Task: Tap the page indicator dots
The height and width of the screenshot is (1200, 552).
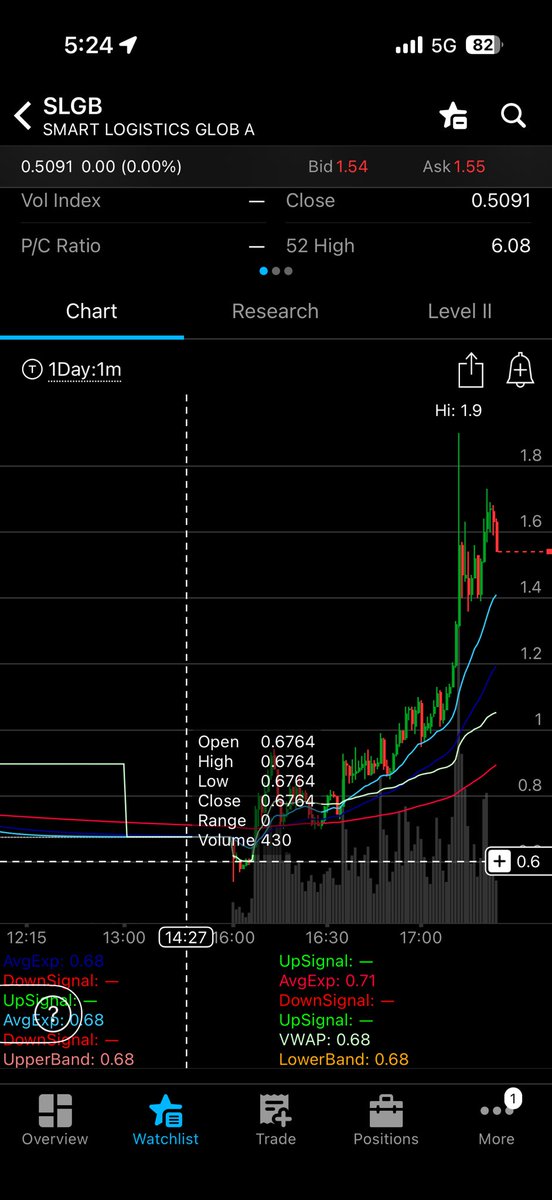Action: [276, 271]
